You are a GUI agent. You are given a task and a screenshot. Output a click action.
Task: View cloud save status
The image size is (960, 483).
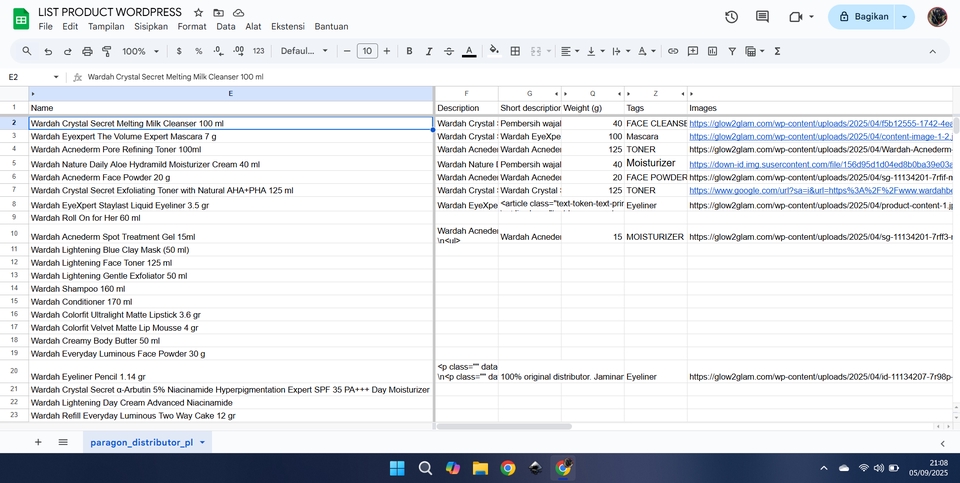tap(239, 13)
